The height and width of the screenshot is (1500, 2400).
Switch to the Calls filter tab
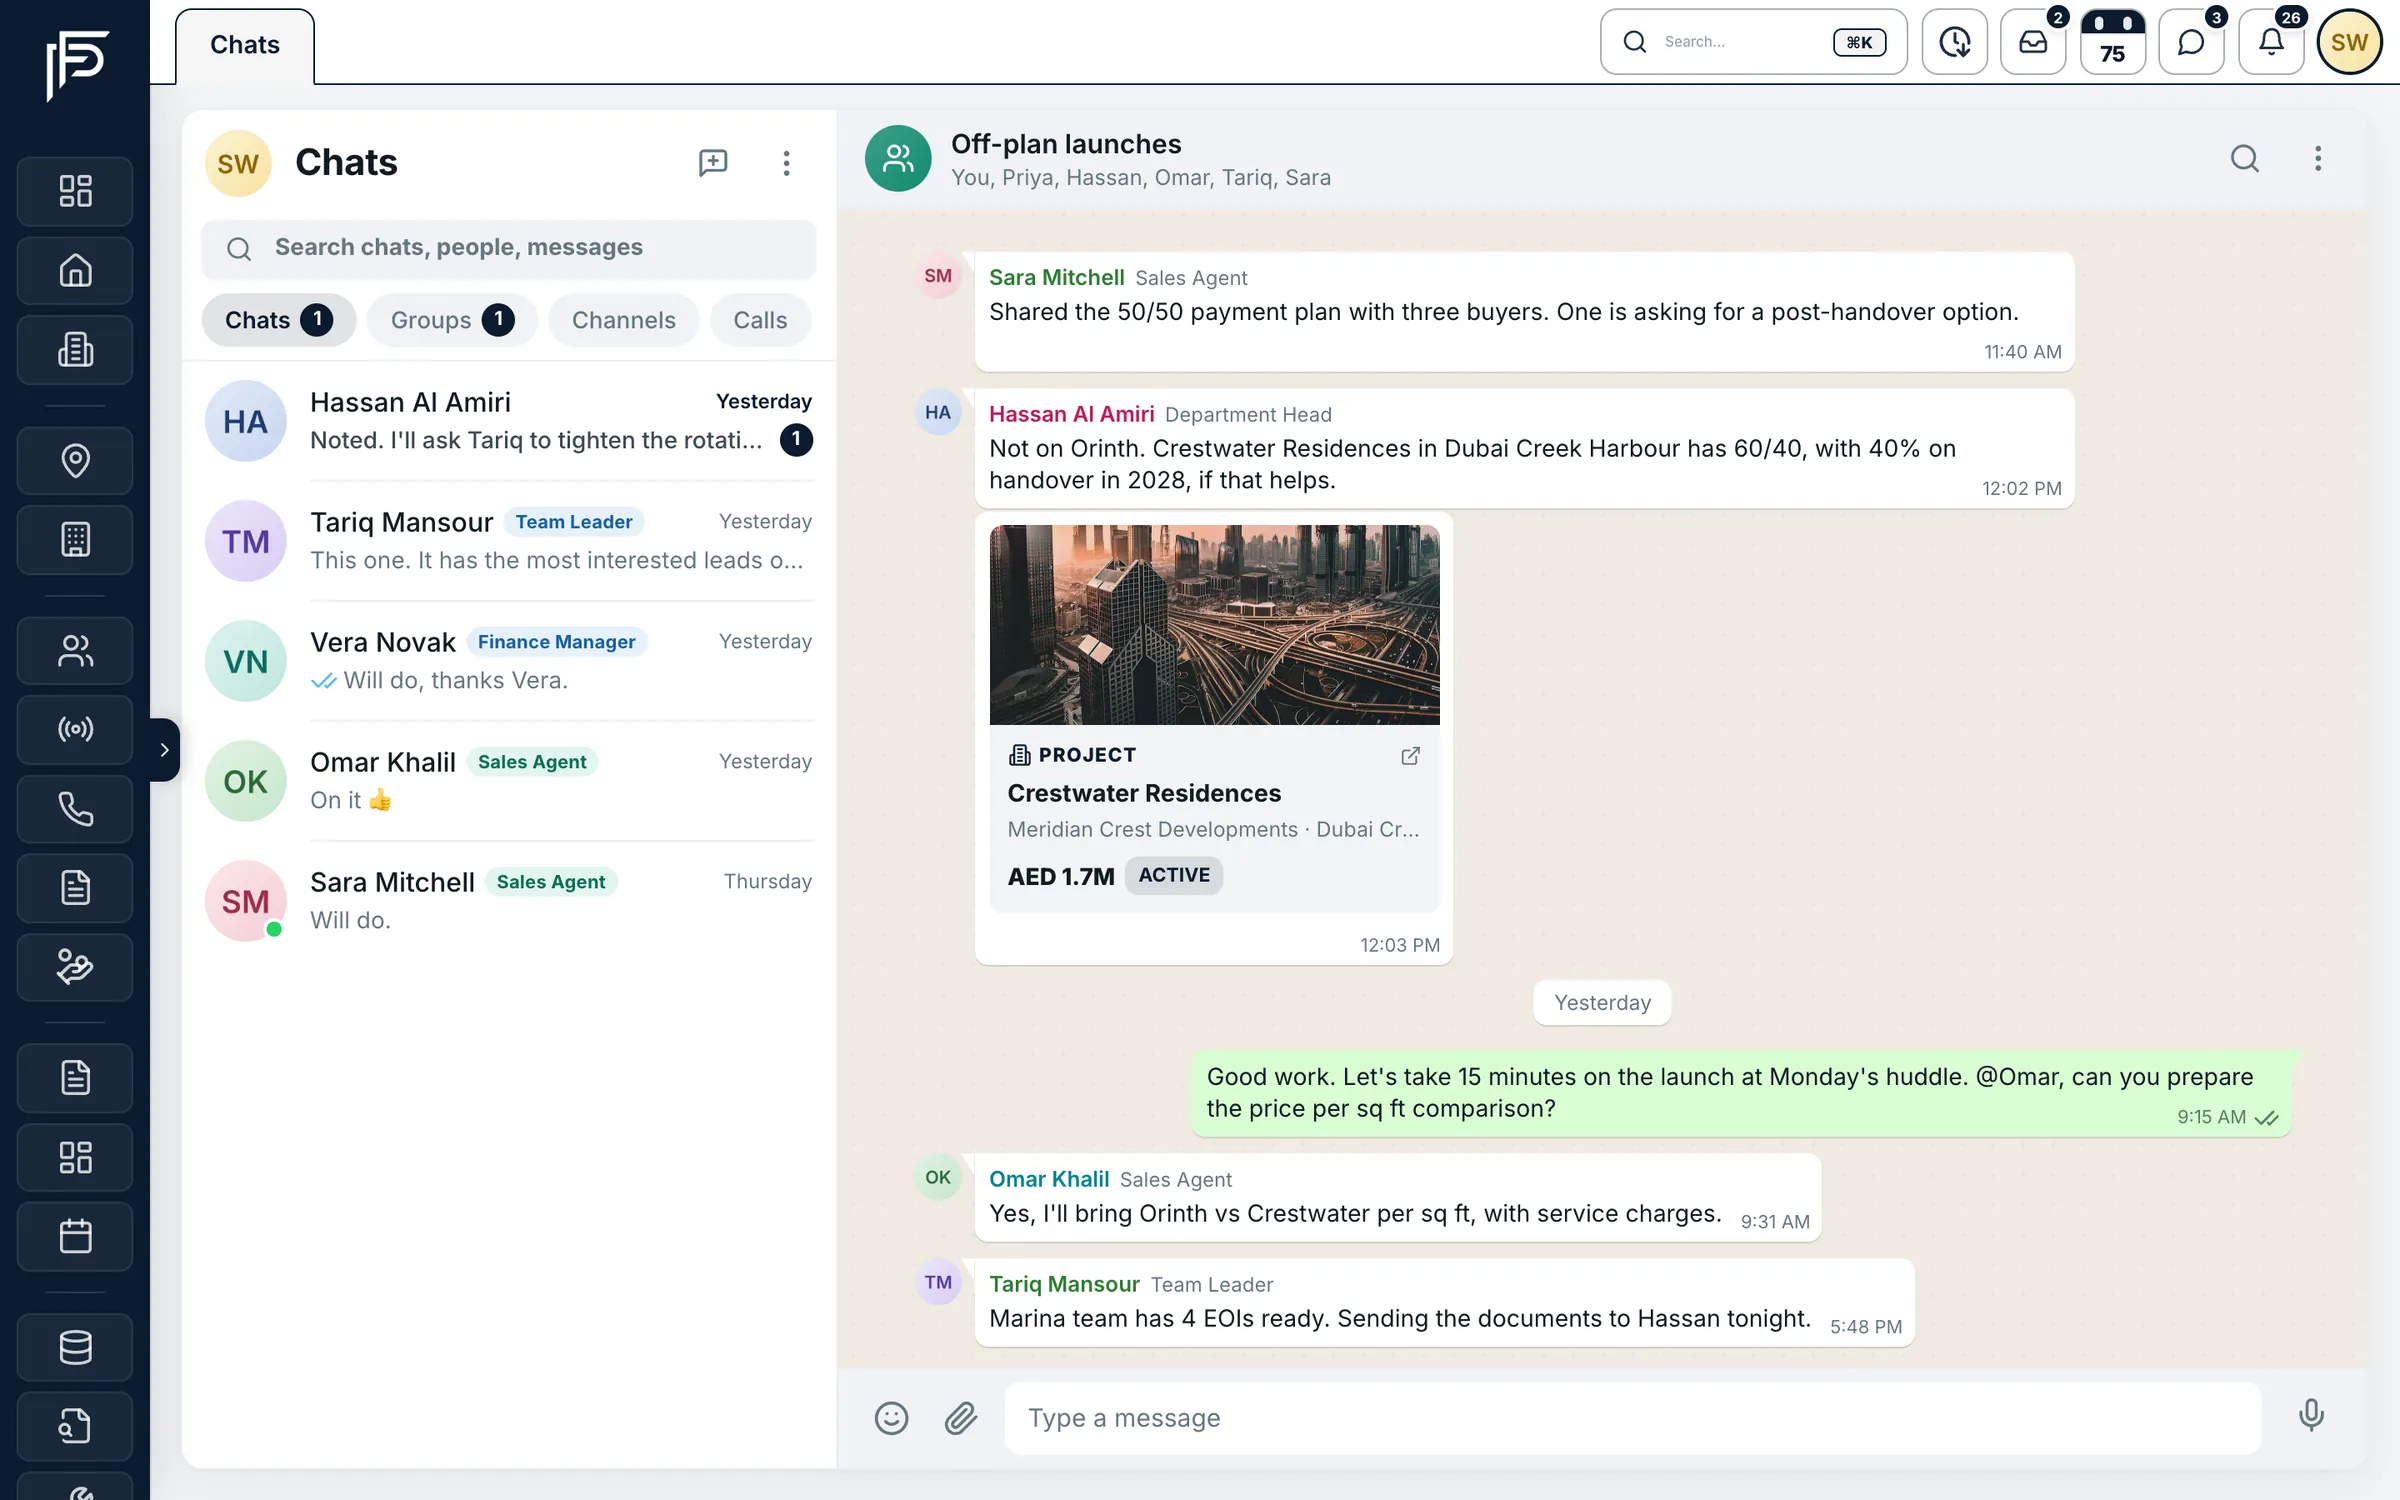[760, 320]
